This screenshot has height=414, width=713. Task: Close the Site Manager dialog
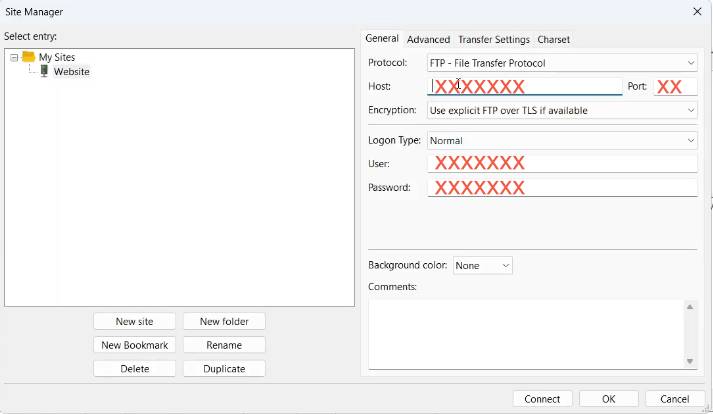pyautogui.click(x=697, y=11)
